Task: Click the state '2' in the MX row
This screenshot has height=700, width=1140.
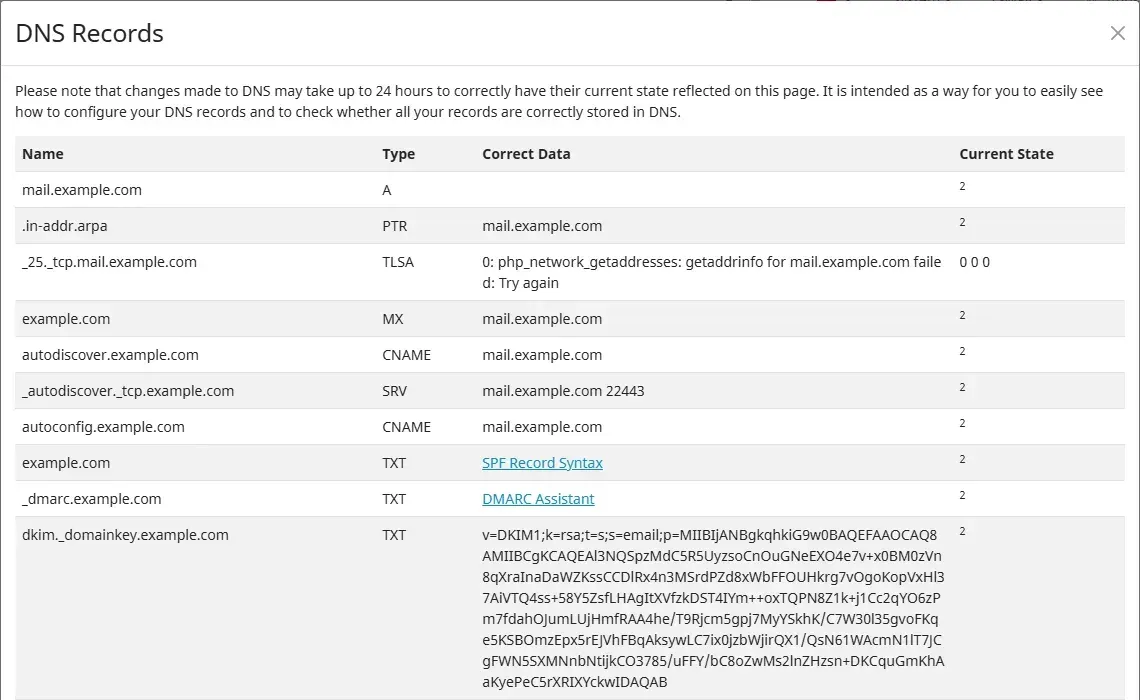Action: [963, 315]
